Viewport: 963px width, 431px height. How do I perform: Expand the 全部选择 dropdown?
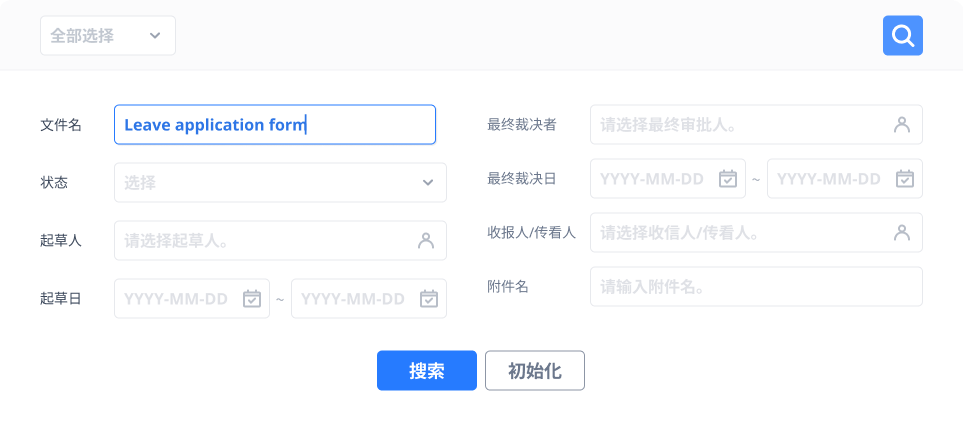click(x=108, y=36)
